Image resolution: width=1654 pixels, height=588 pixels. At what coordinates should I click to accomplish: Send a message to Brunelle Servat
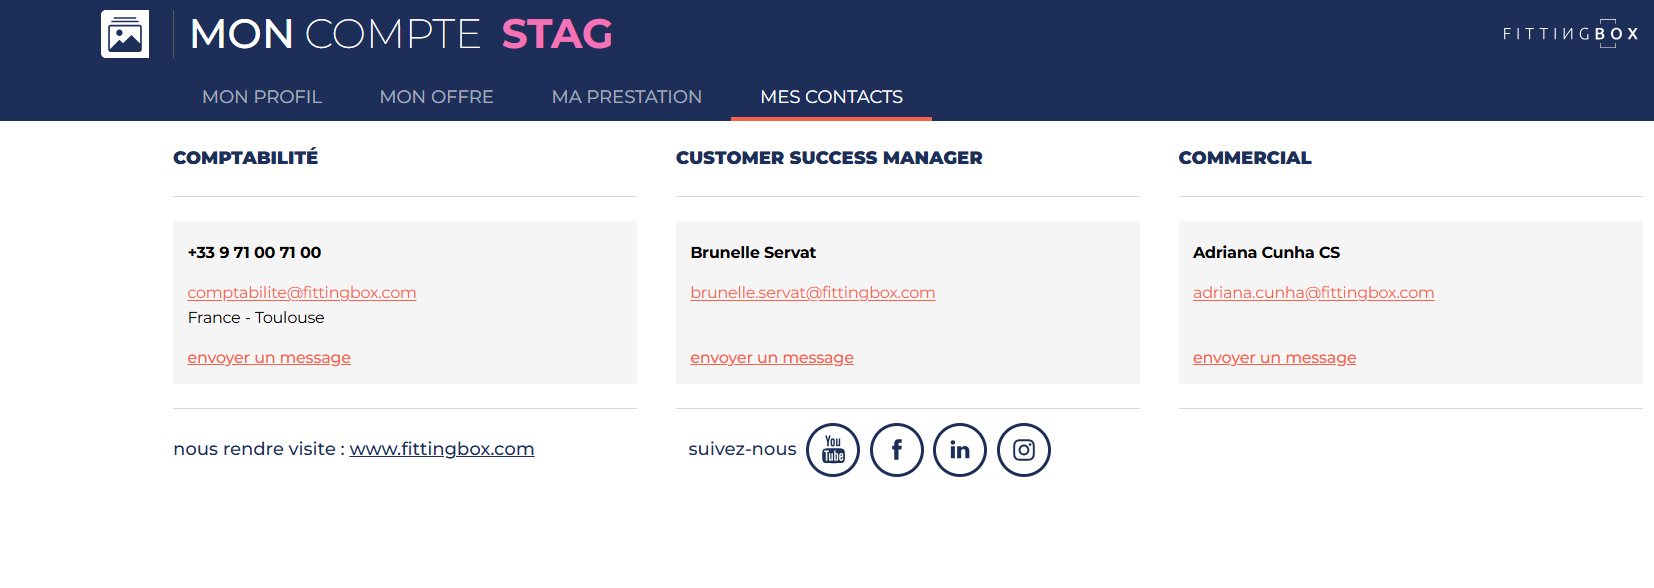(772, 358)
